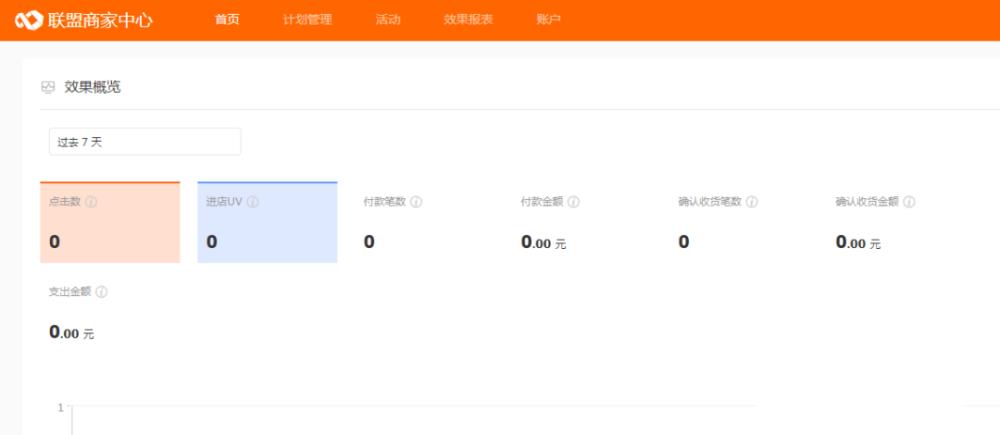Open the 计划管理 menu
Viewport: 1000px width, 435px height.
(x=307, y=20)
